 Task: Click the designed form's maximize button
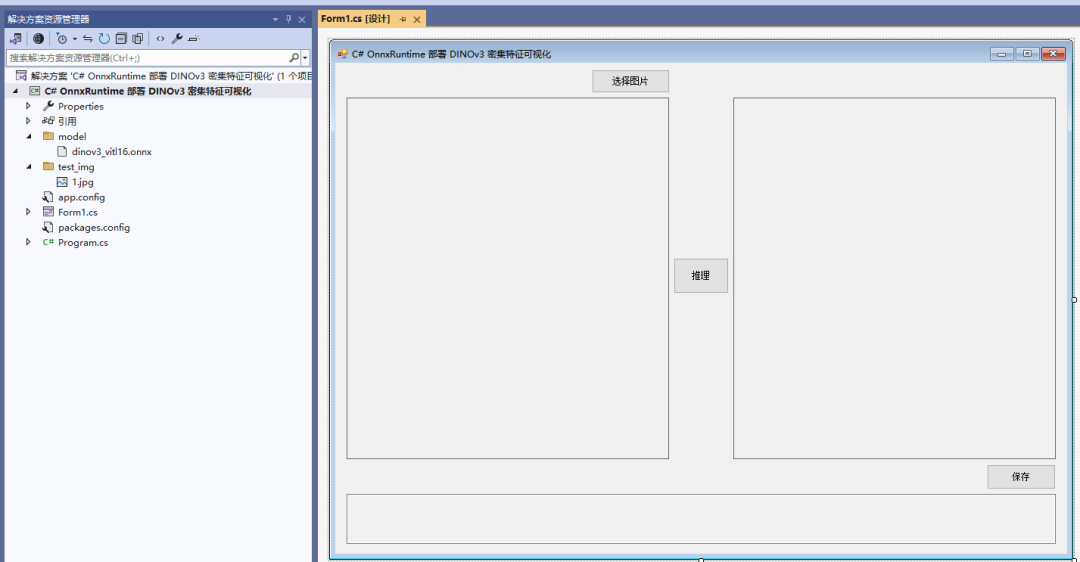1027,54
